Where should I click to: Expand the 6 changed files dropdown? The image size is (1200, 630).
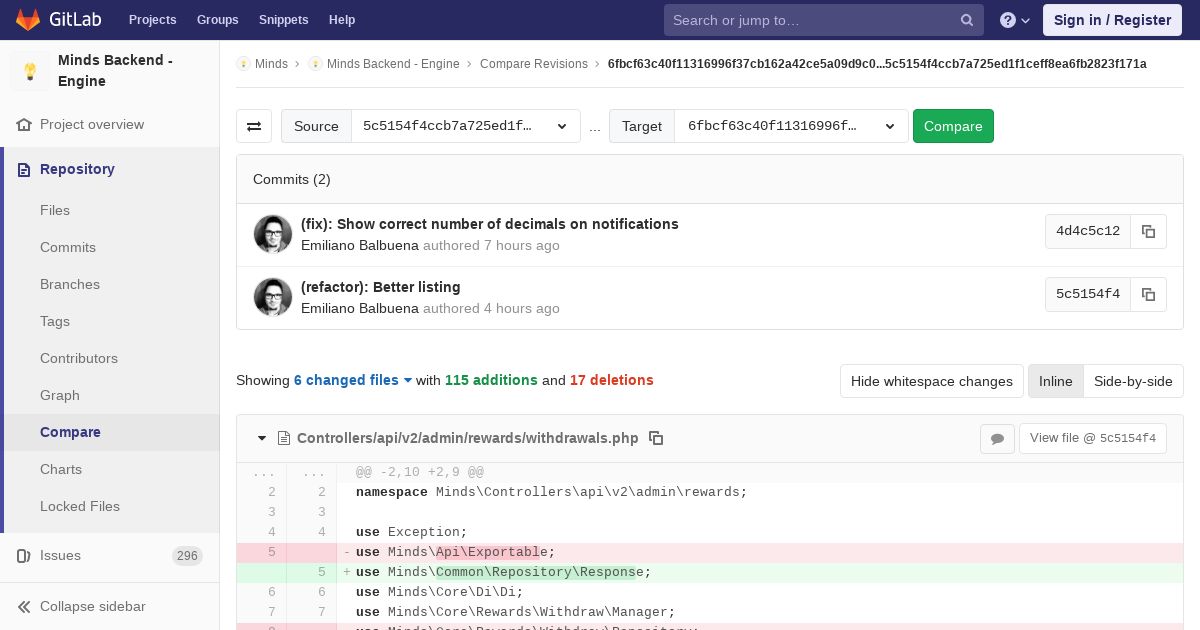pyautogui.click(x=353, y=380)
